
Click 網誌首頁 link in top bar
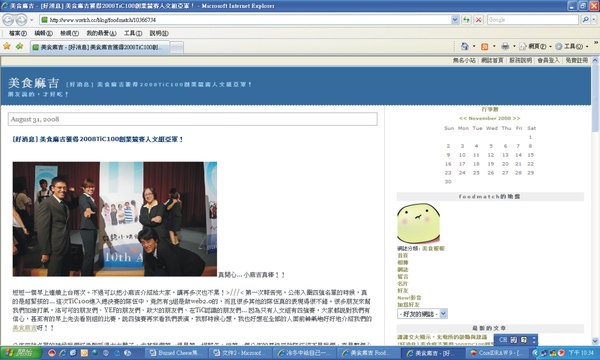click(492, 60)
